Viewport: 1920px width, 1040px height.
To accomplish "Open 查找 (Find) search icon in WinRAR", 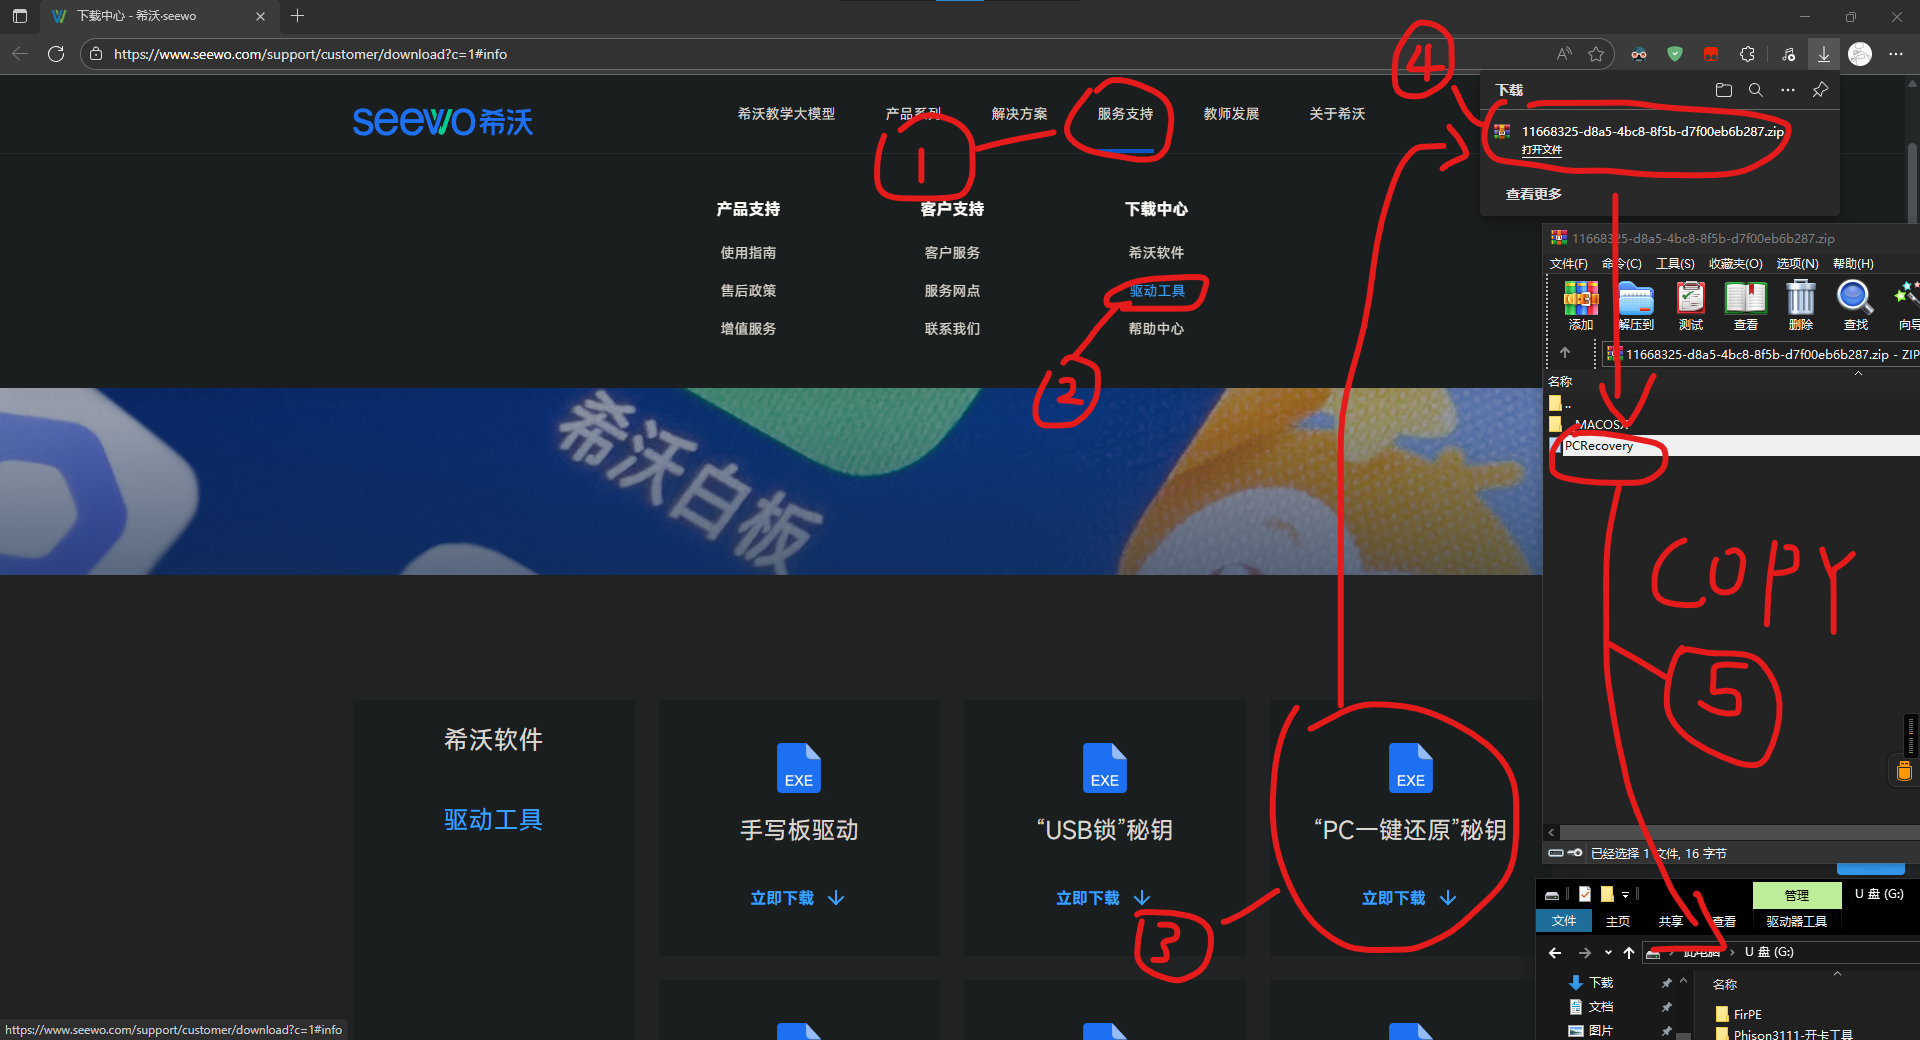I will pyautogui.click(x=1854, y=298).
